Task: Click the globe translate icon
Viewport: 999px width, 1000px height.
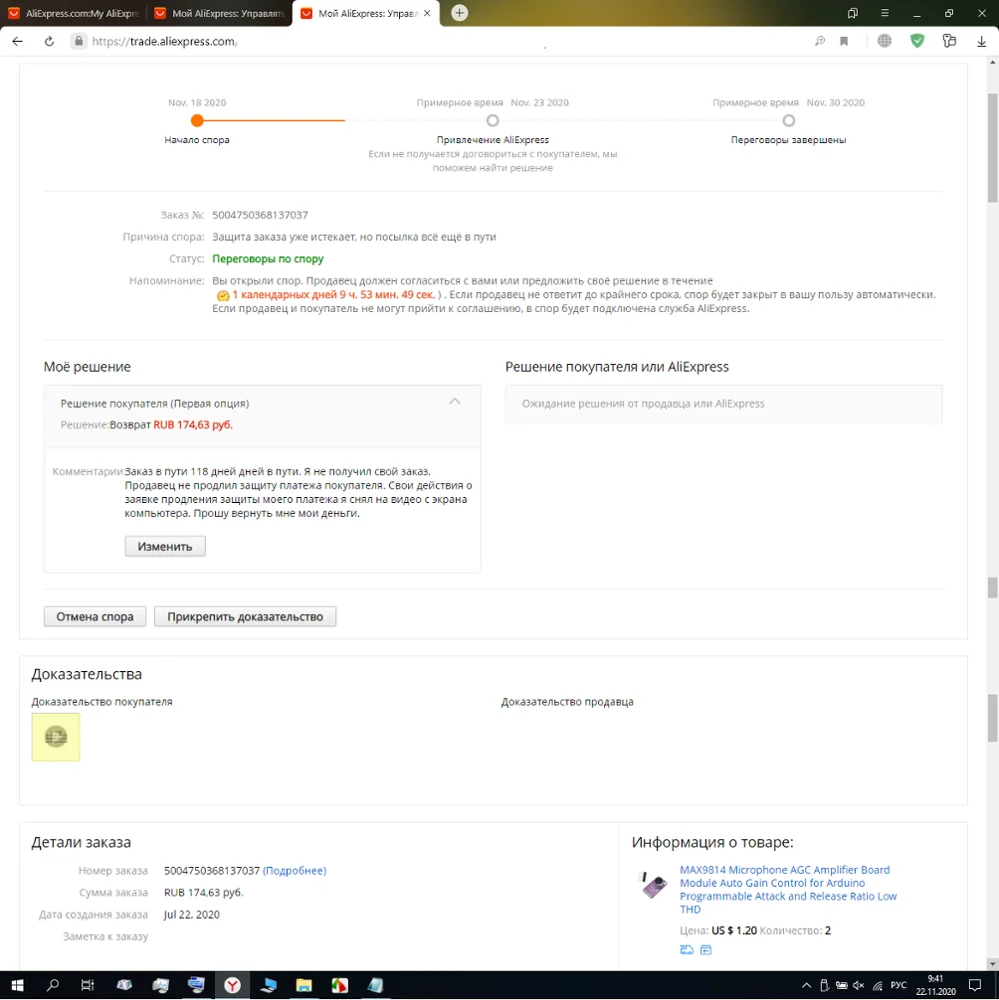Action: pos(884,41)
